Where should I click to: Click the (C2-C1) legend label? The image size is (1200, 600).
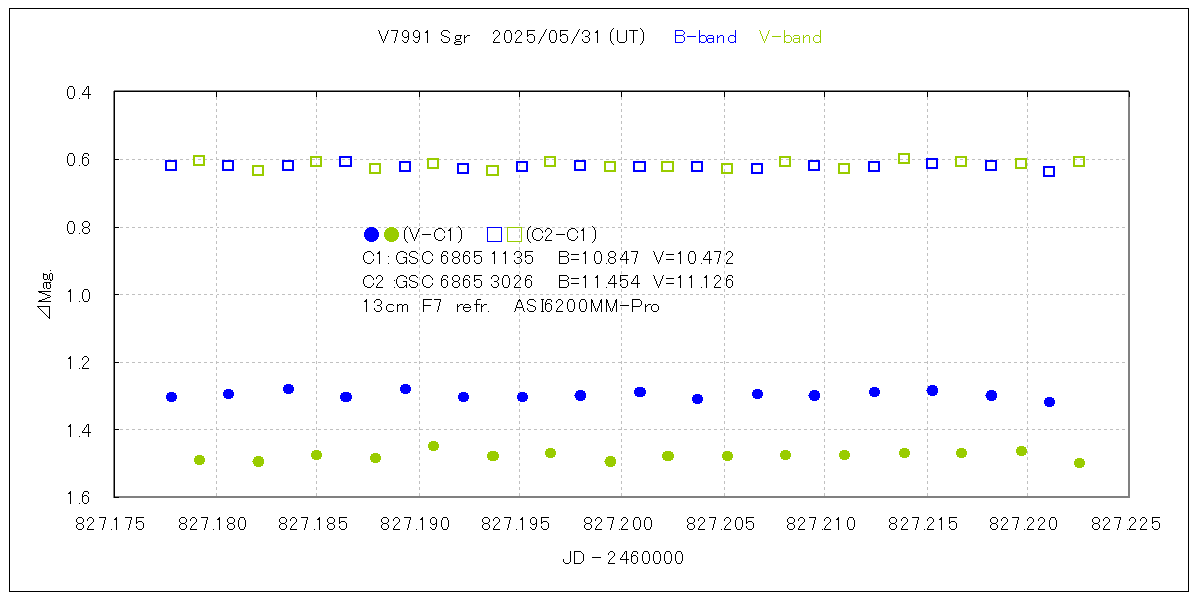(x=561, y=235)
